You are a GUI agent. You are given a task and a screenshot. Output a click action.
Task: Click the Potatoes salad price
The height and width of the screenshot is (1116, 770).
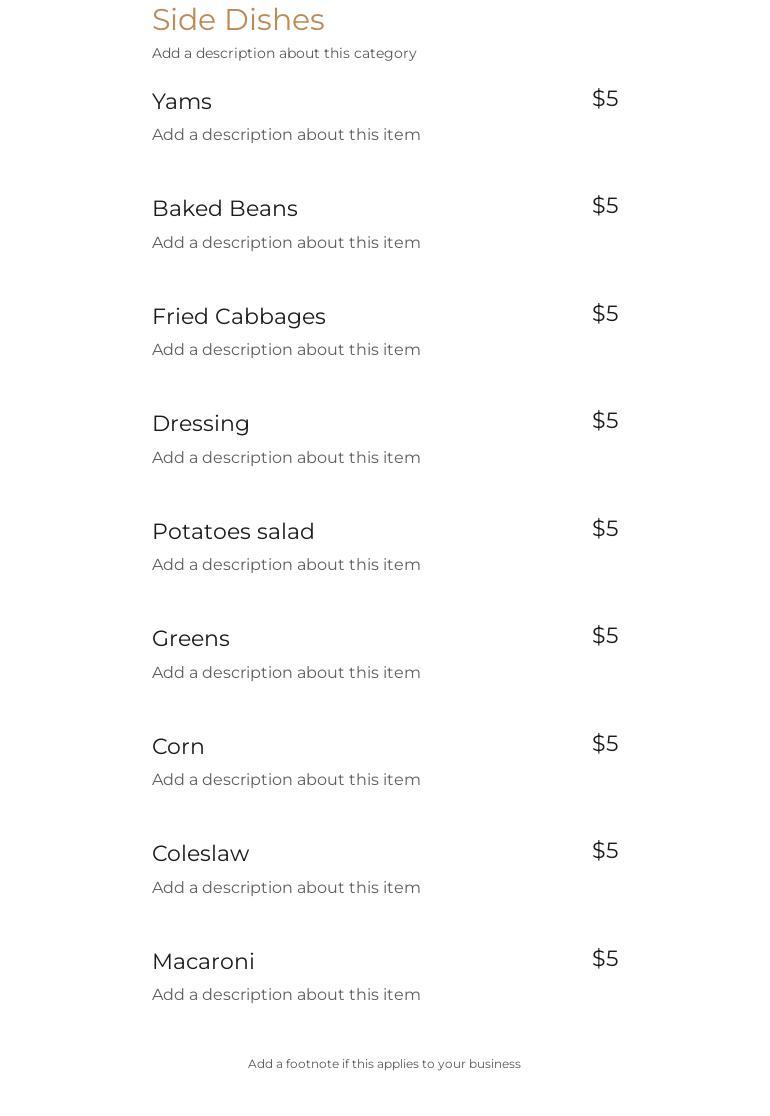point(605,529)
